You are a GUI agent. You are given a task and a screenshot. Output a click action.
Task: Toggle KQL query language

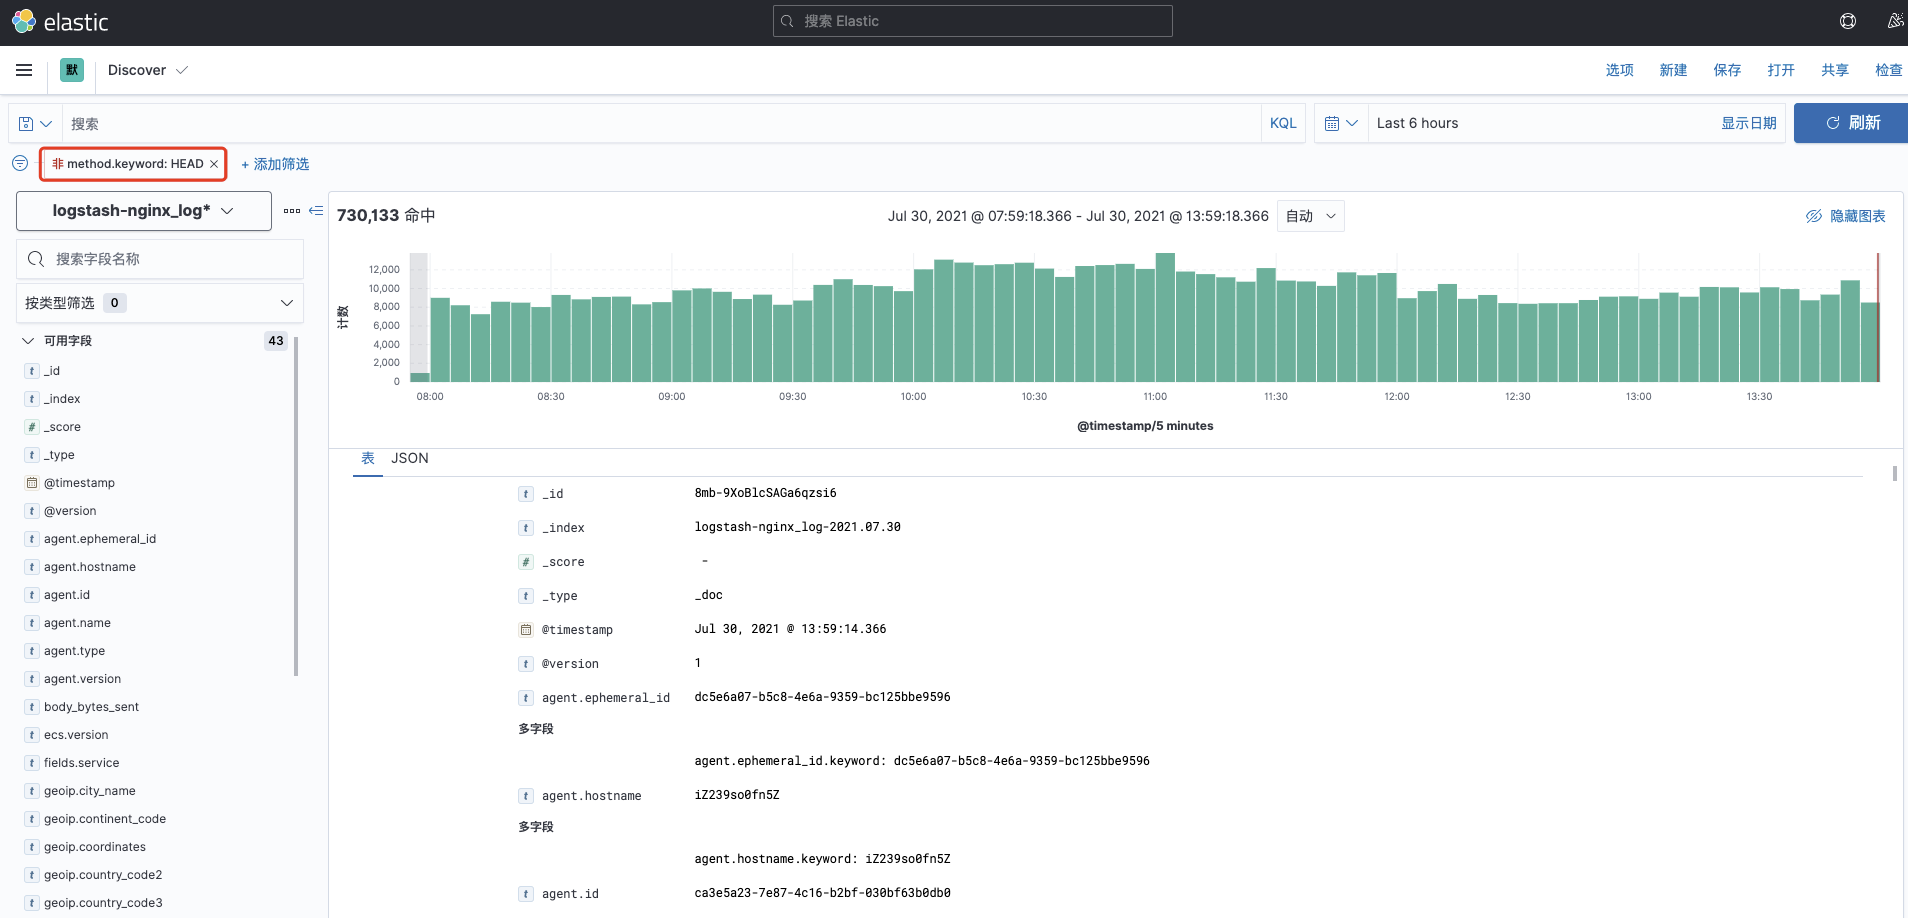1283,123
